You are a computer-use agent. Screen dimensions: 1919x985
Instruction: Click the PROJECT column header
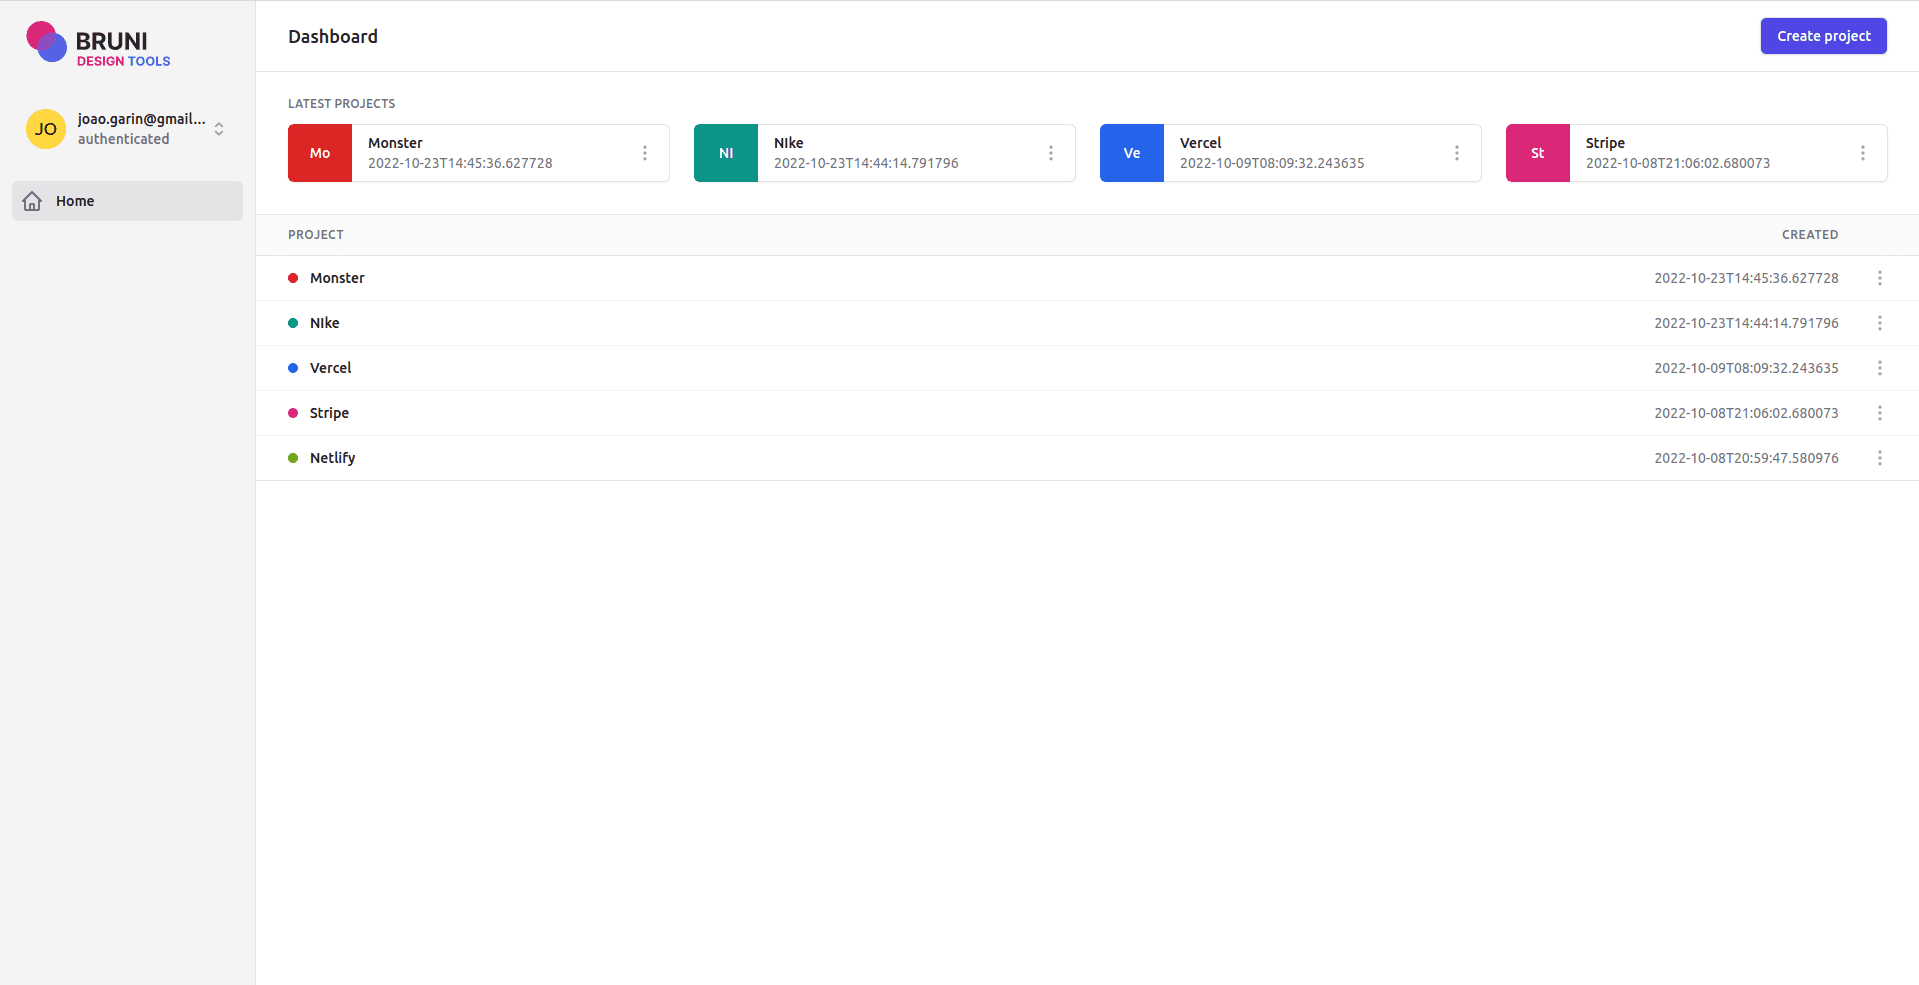pyautogui.click(x=316, y=235)
